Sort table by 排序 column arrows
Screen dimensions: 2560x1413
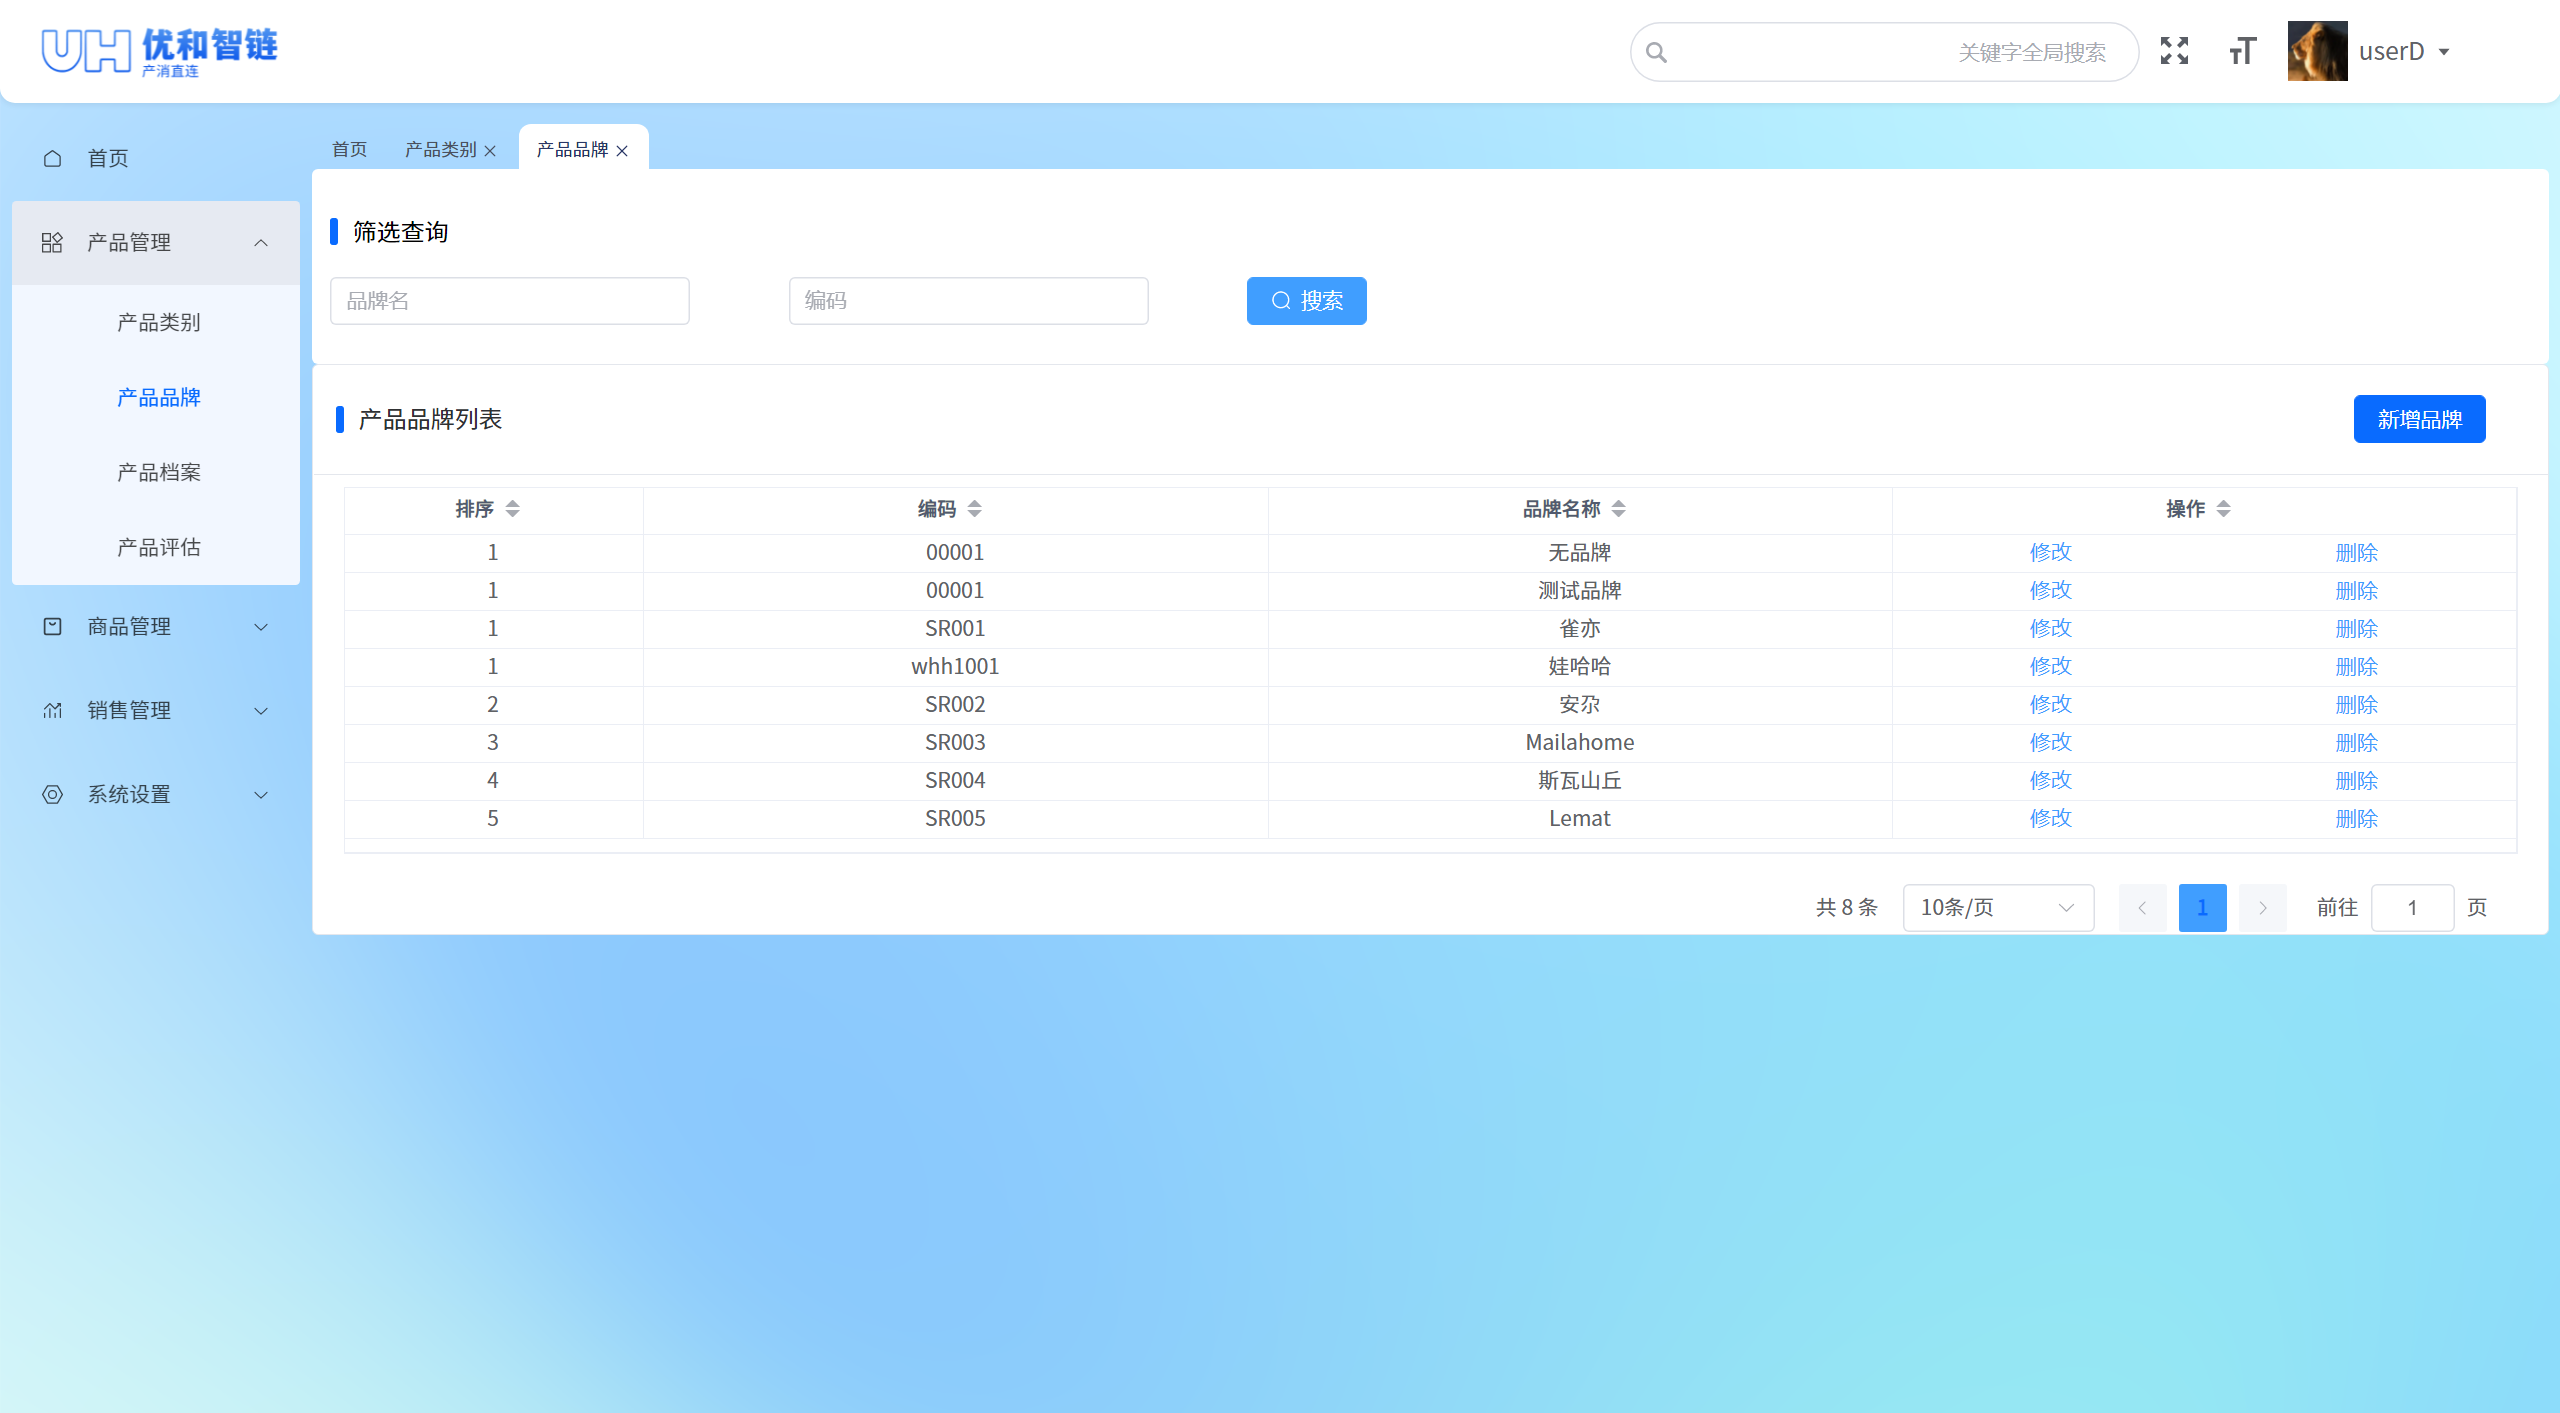pos(512,509)
